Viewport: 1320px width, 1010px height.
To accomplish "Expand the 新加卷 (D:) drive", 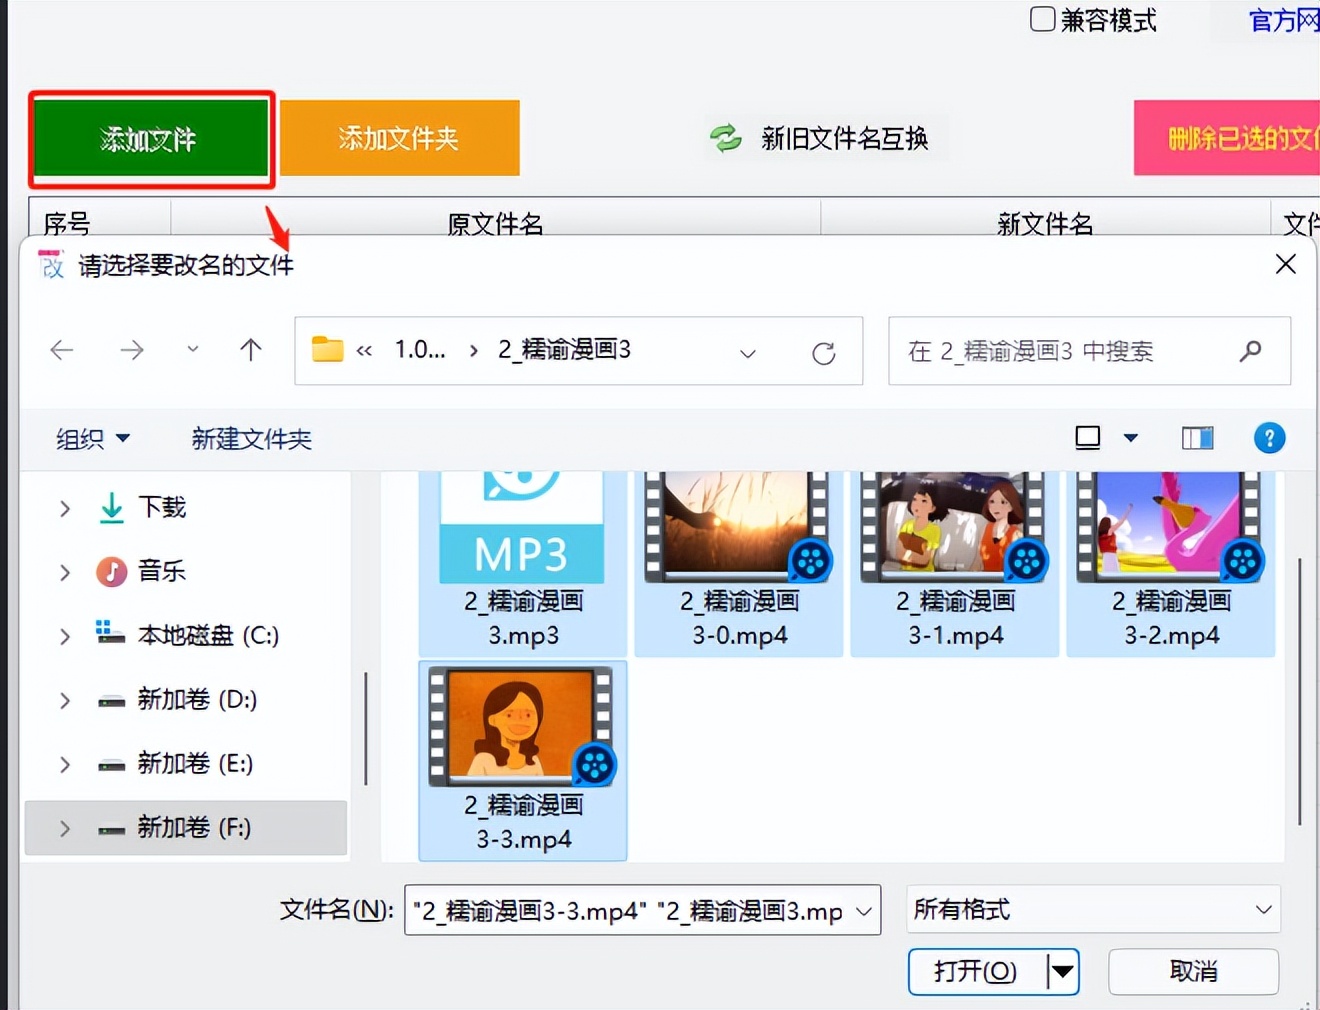I will [x=63, y=700].
